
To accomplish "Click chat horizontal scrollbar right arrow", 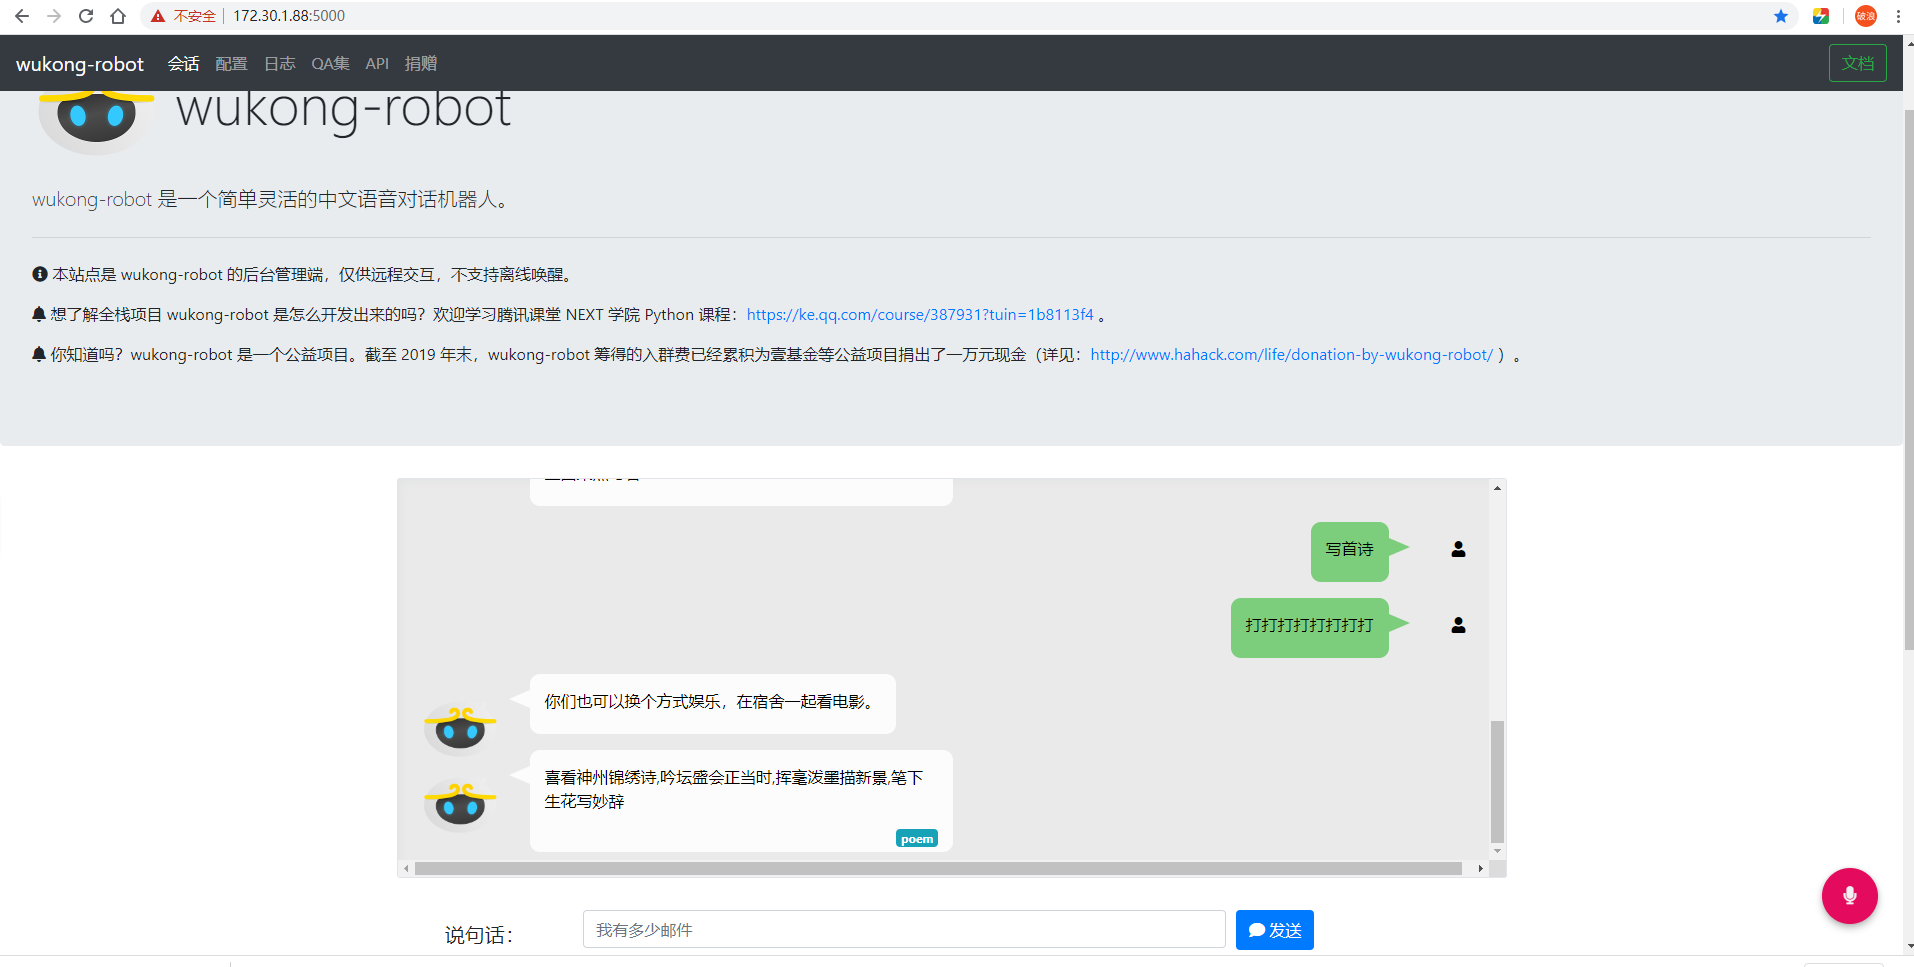I will (1480, 868).
